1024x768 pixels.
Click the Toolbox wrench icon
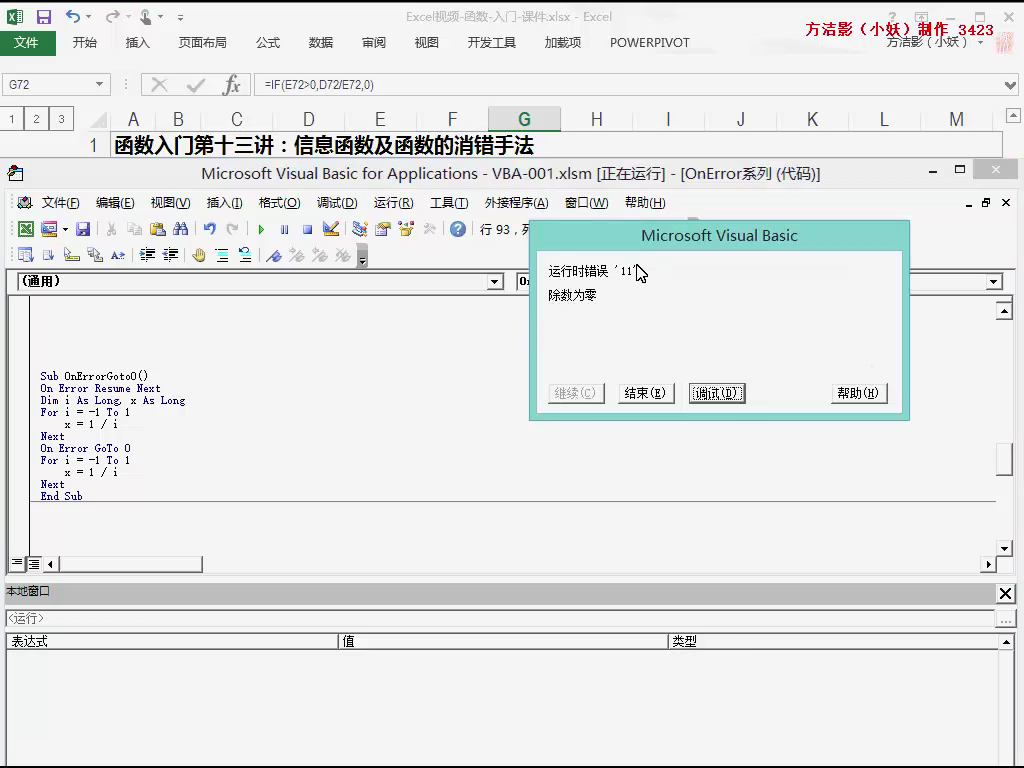[x=429, y=229]
